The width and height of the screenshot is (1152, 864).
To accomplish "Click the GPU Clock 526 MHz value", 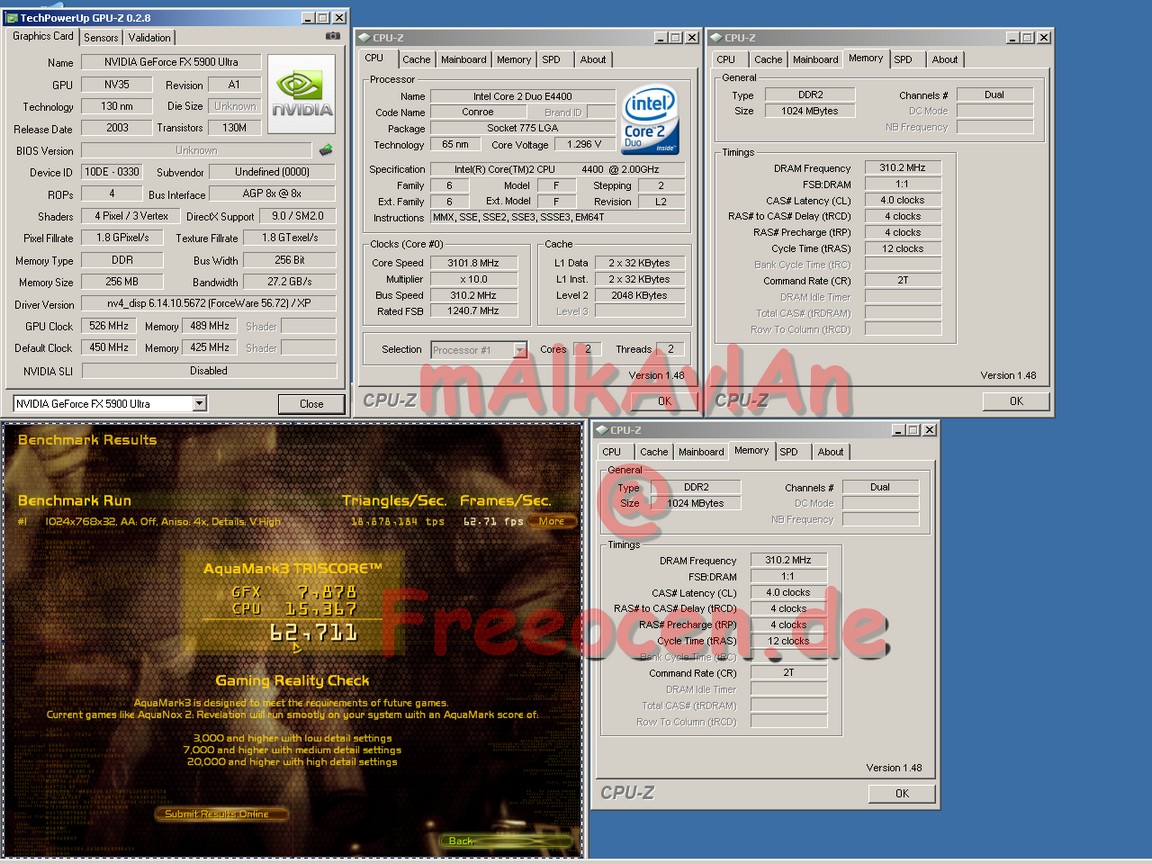I will 109,326.
